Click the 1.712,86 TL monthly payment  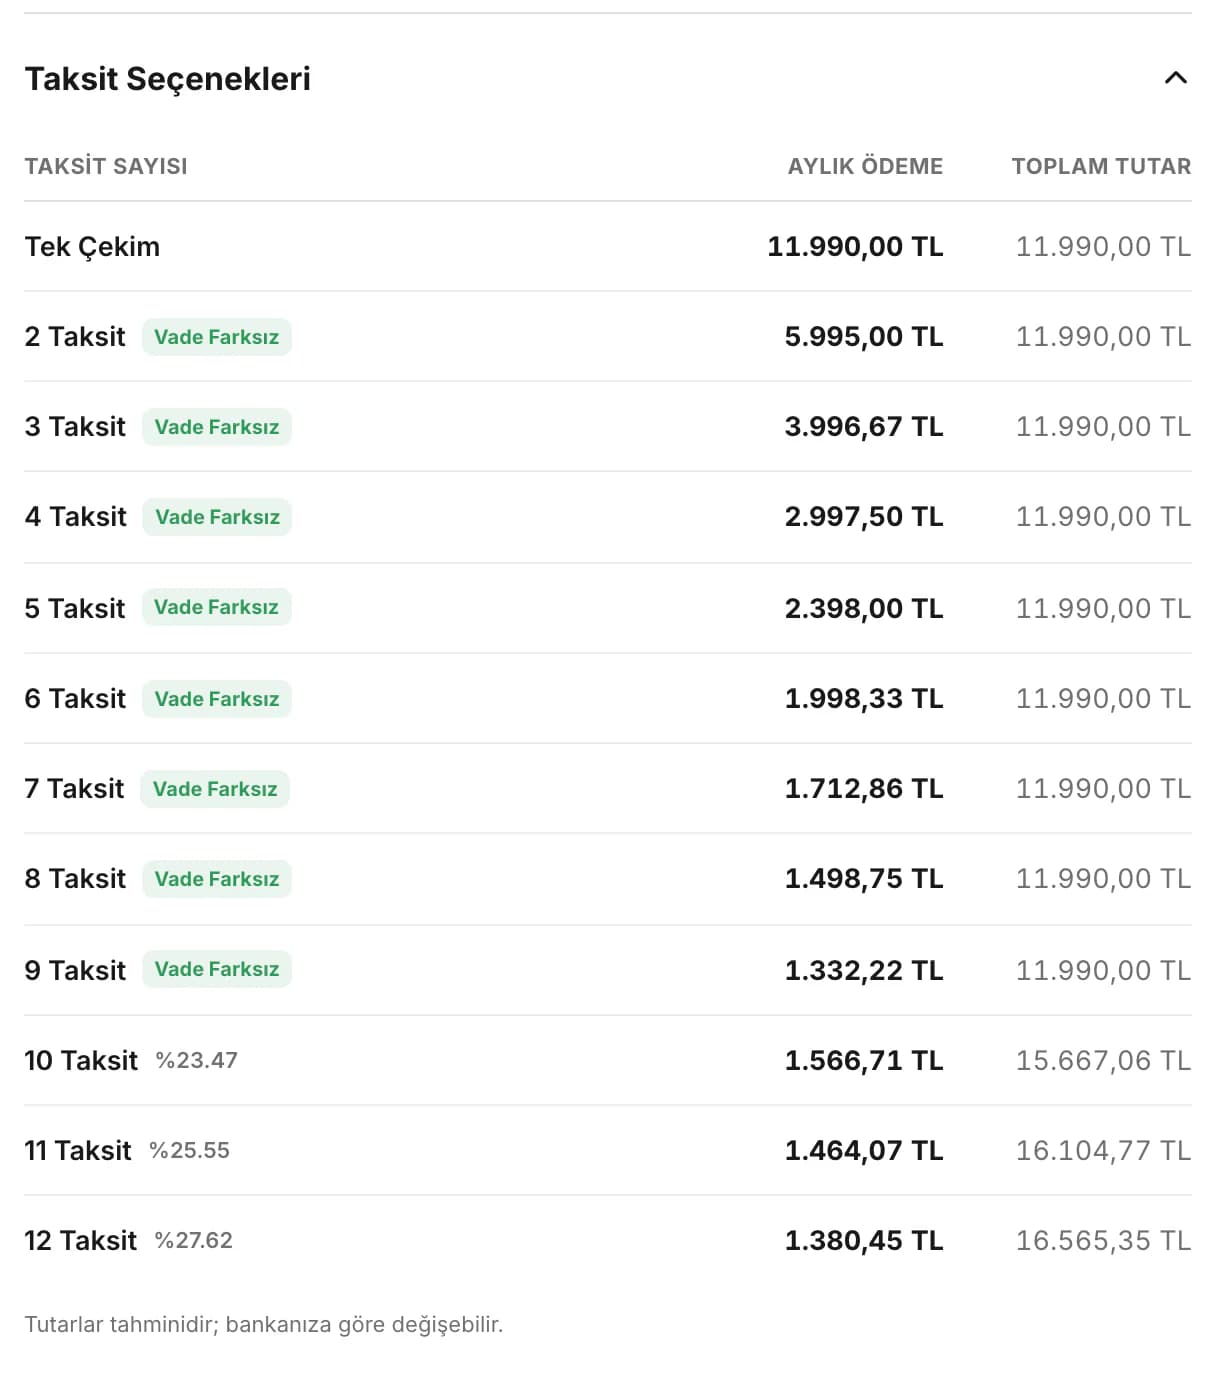coord(864,789)
